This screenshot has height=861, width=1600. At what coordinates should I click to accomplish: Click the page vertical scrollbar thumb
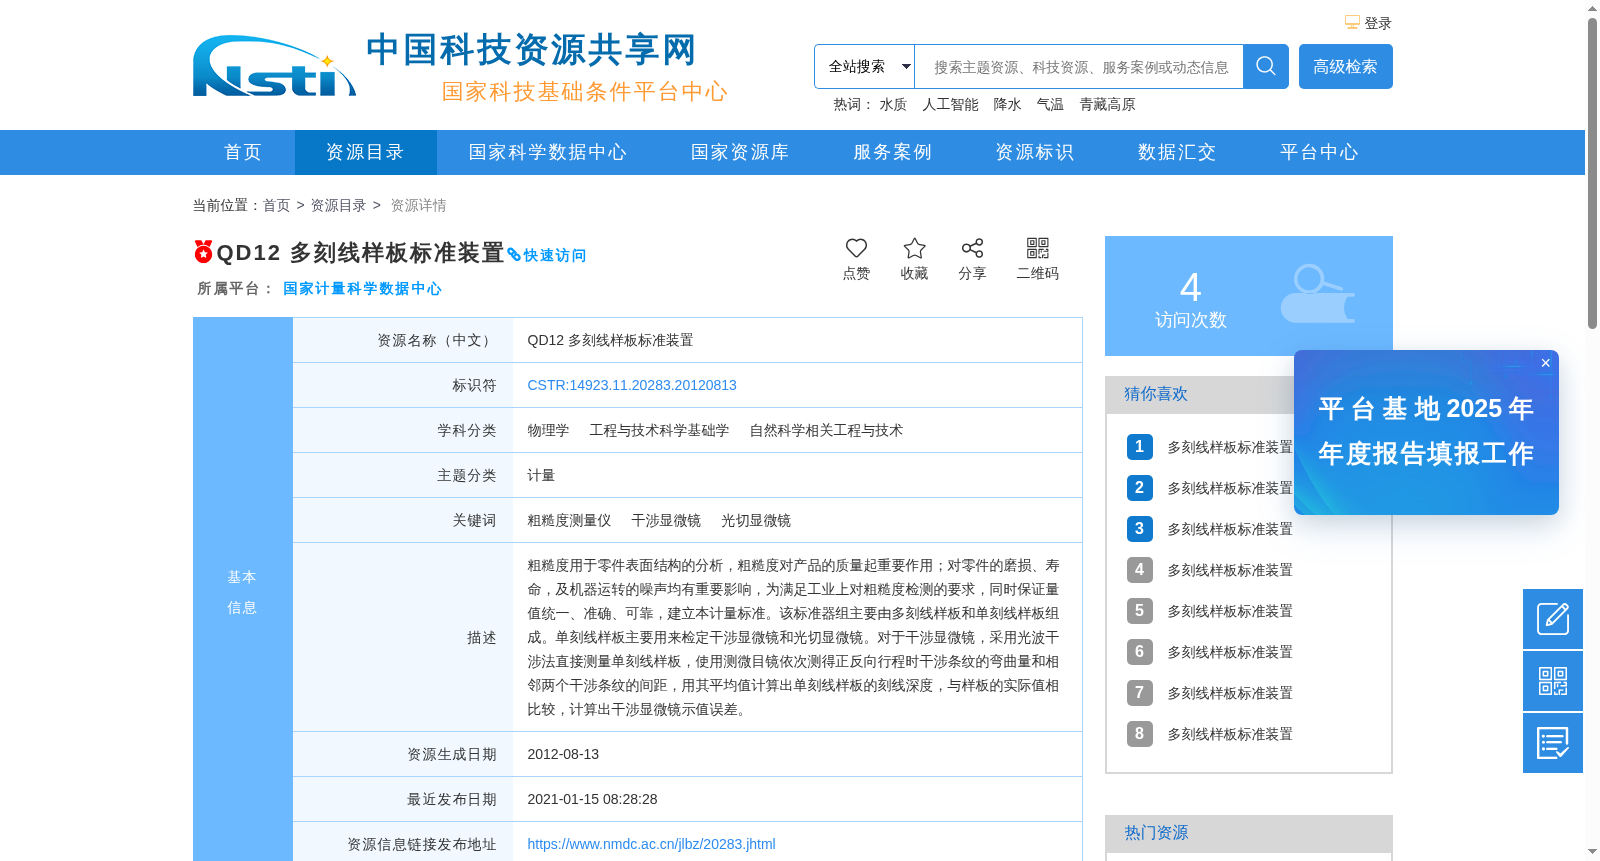click(x=1592, y=172)
